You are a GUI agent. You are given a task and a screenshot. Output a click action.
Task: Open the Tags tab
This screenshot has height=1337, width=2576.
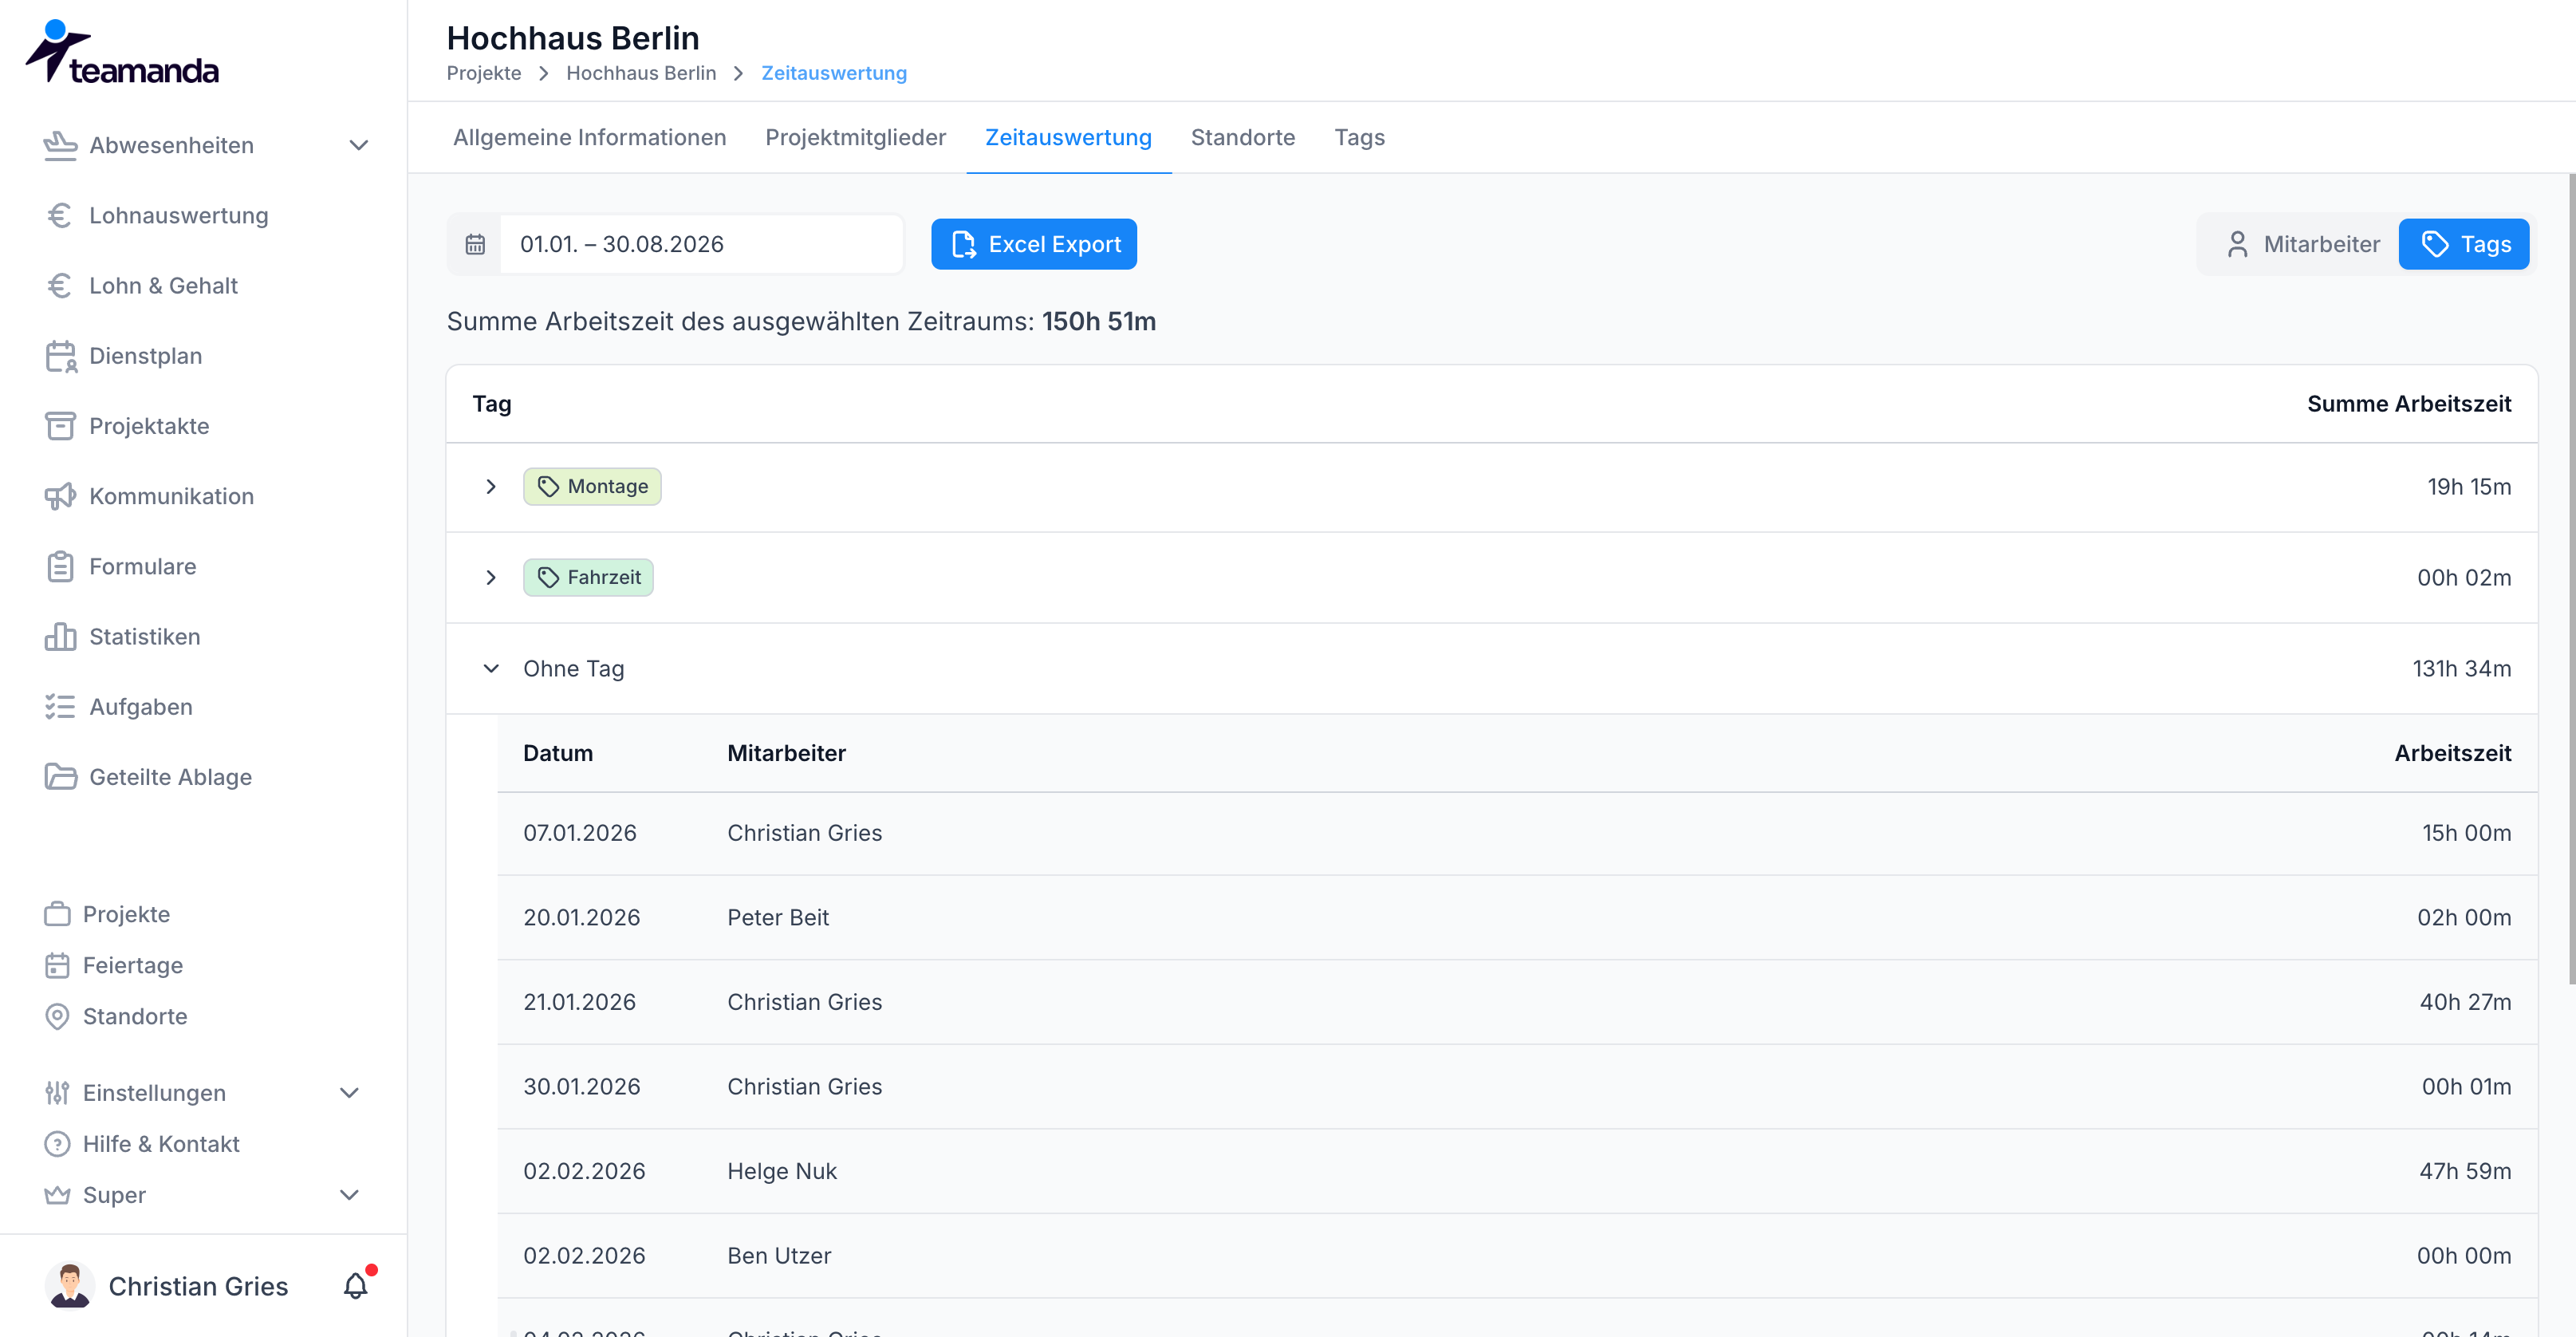(1360, 137)
